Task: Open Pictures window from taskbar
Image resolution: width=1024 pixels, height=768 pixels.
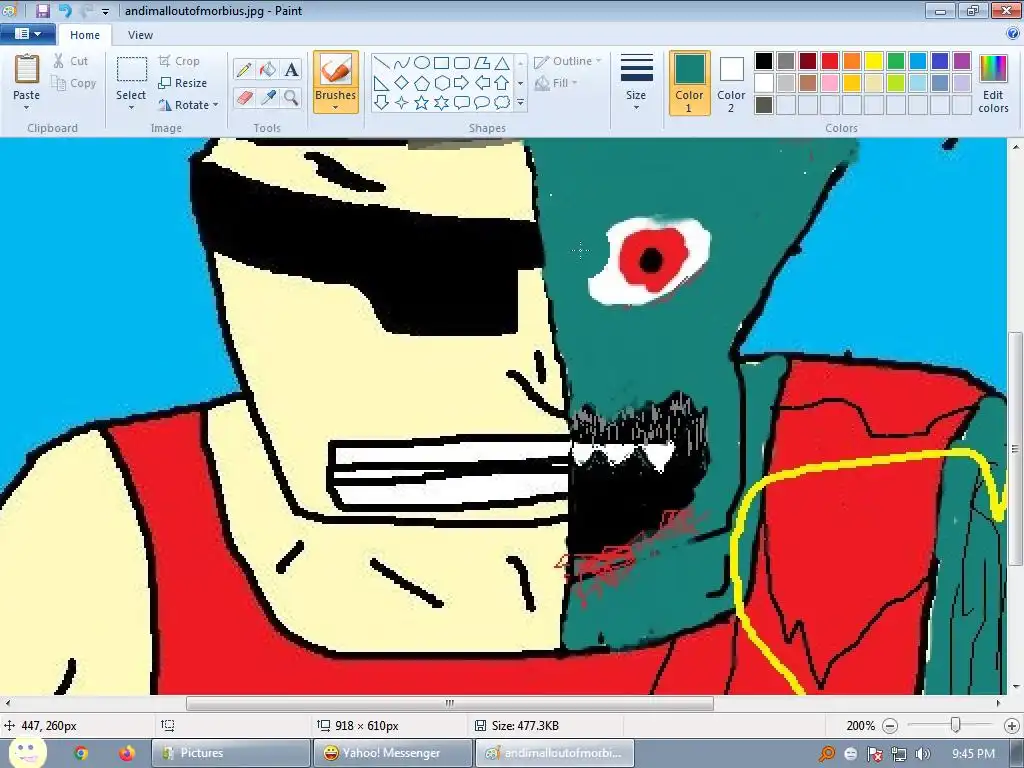Action: (x=231, y=753)
